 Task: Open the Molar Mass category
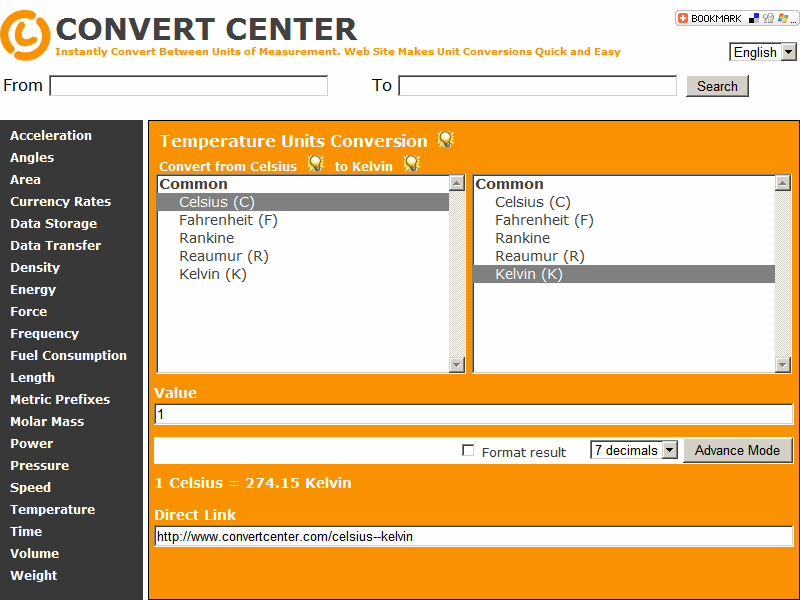pyautogui.click(x=47, y=421)
